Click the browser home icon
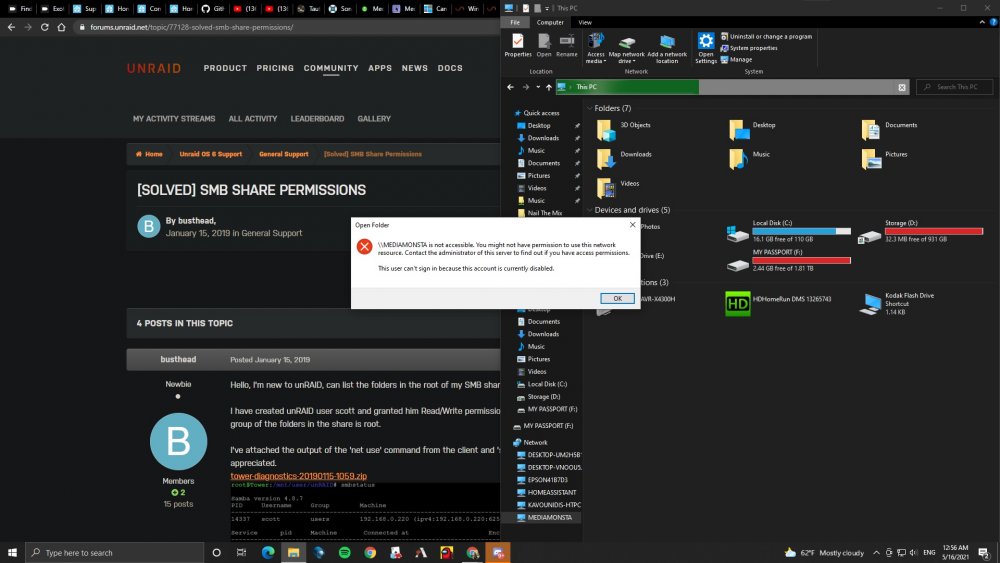The height and width of the screenshot is (563, 1000). 61,27
